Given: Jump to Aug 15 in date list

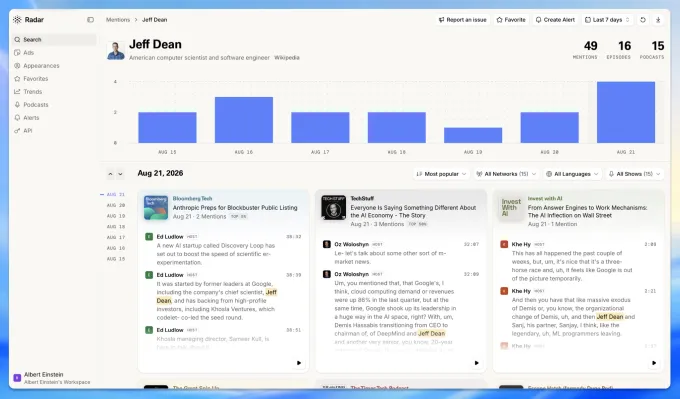Looking at the screenshot, I should (115, 259).
